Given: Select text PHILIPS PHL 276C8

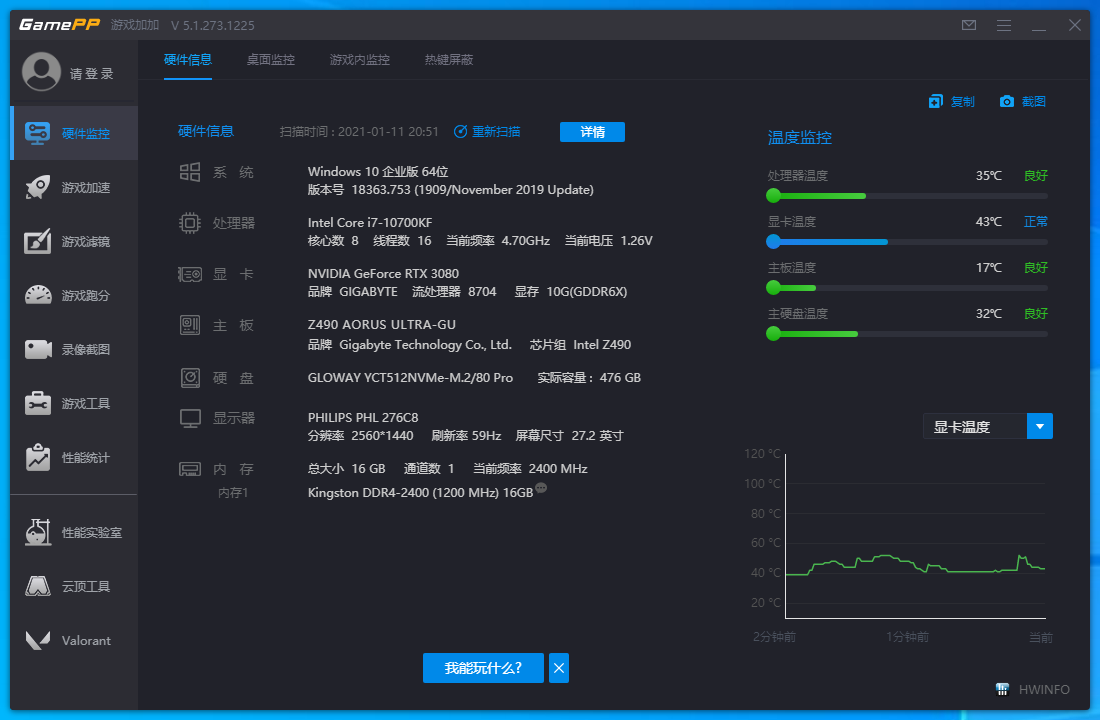Looking at the screenshot, I should point(363,418).
